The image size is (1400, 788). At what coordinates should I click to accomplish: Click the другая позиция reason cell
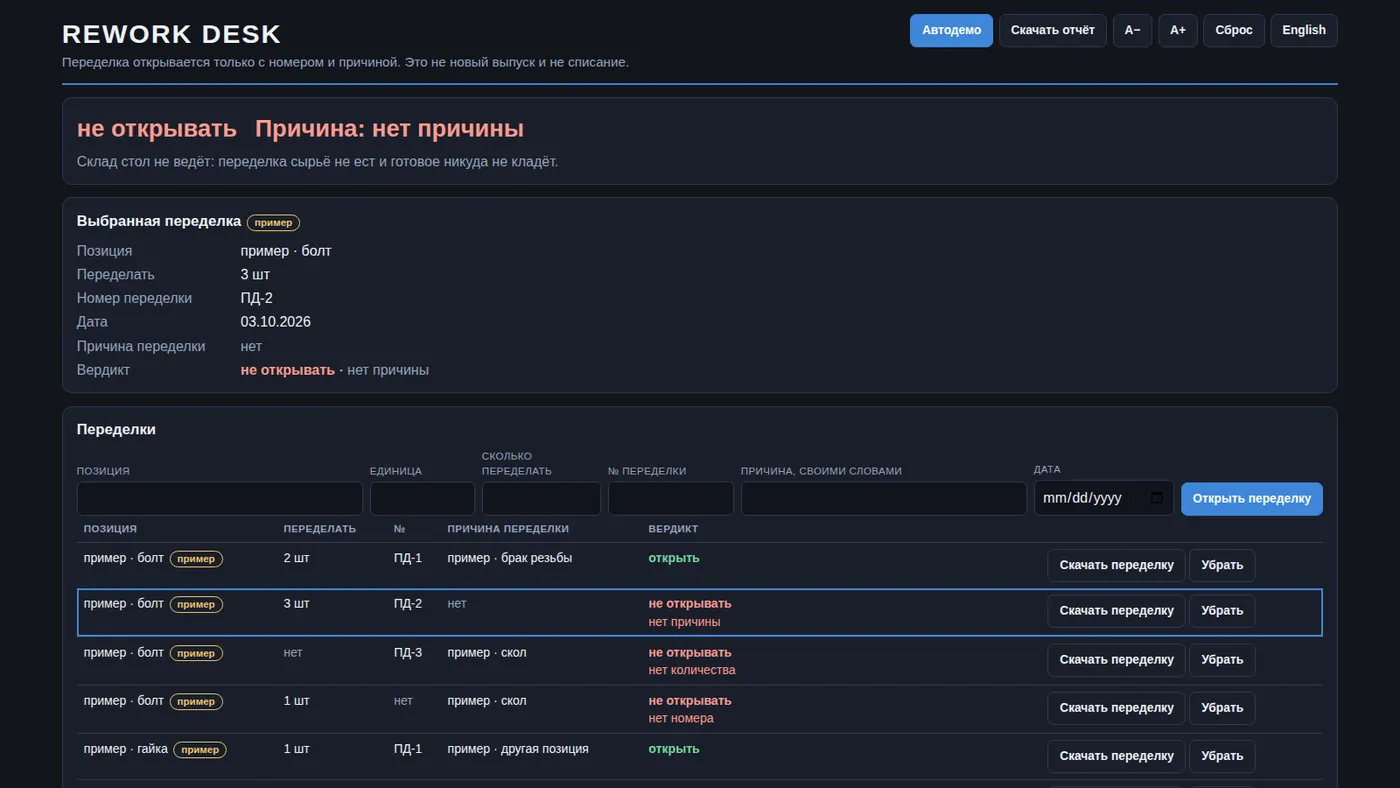(518, 749)
